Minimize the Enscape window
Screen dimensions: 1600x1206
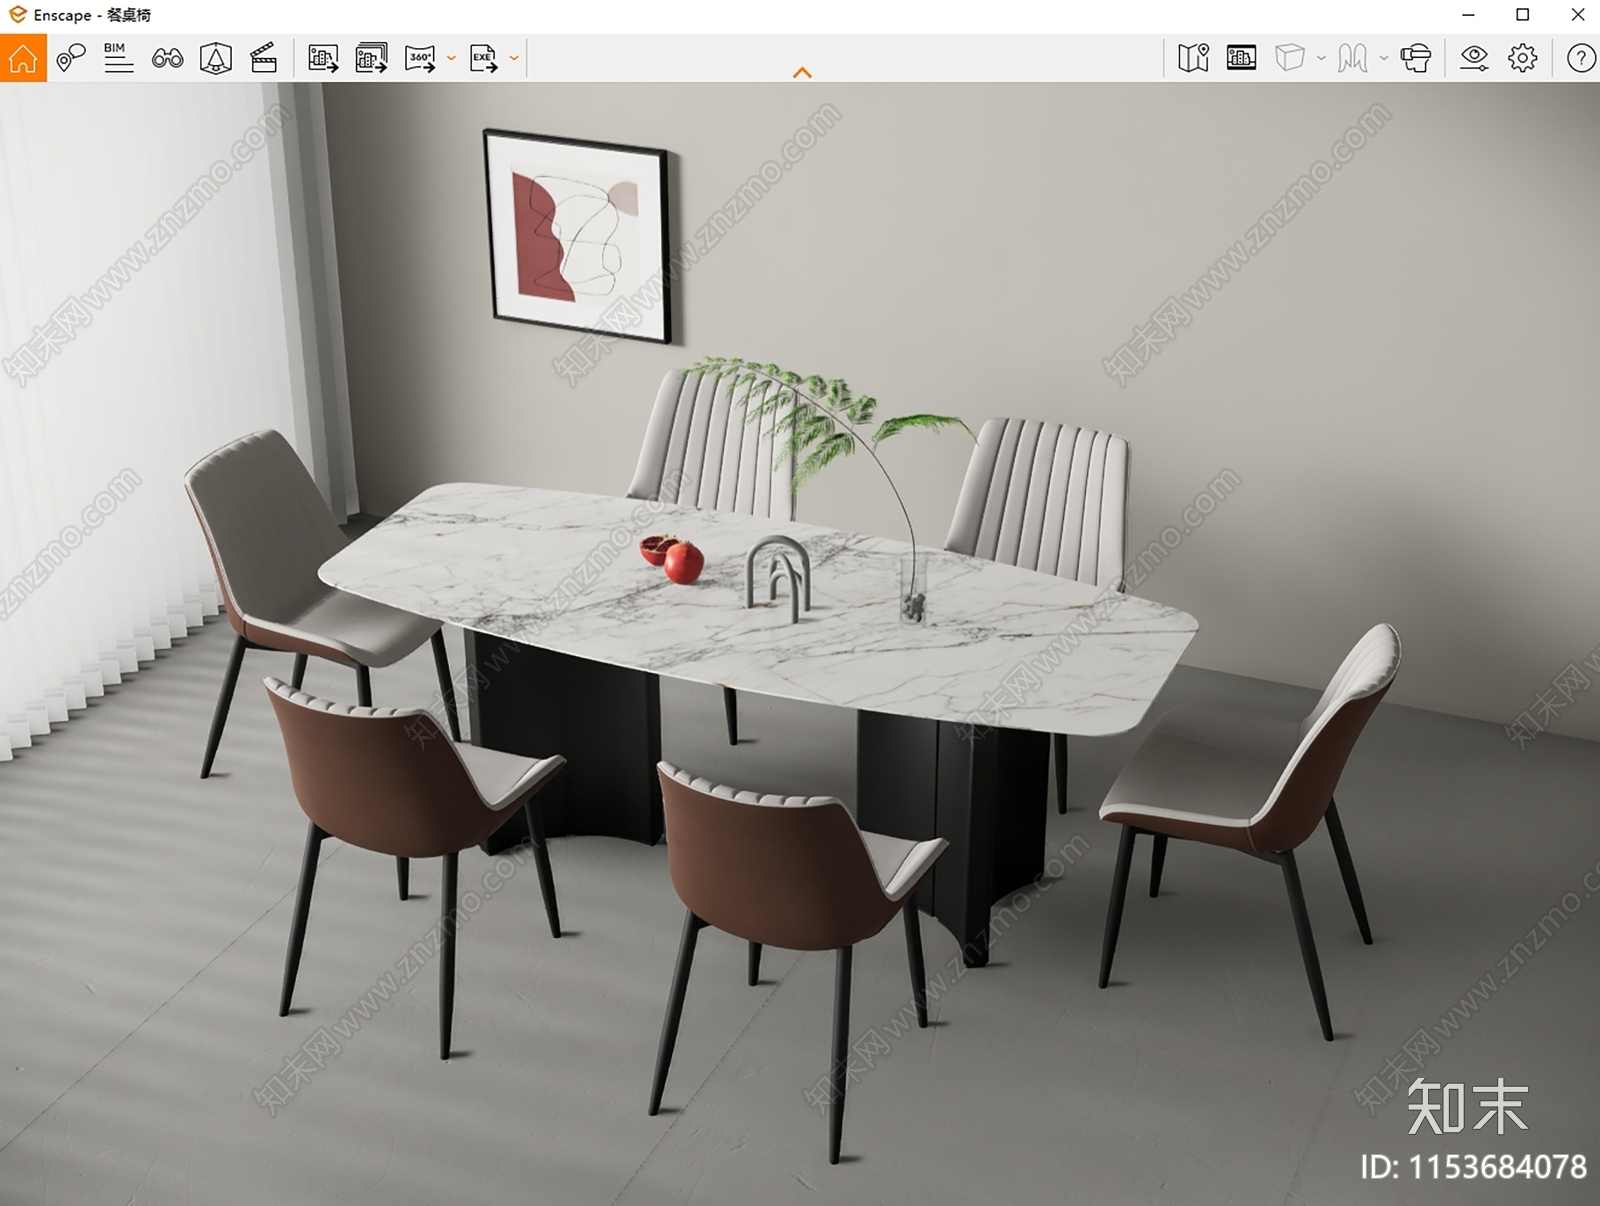pyautogui.click(x=1468, y=15)
